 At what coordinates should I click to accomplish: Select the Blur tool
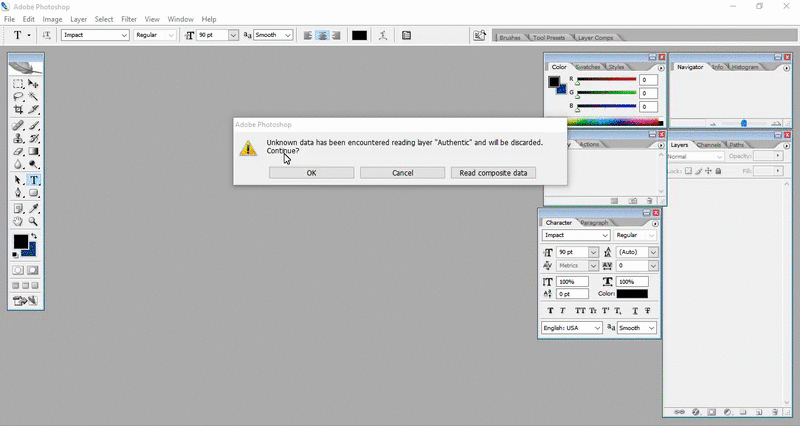[18, 164]
